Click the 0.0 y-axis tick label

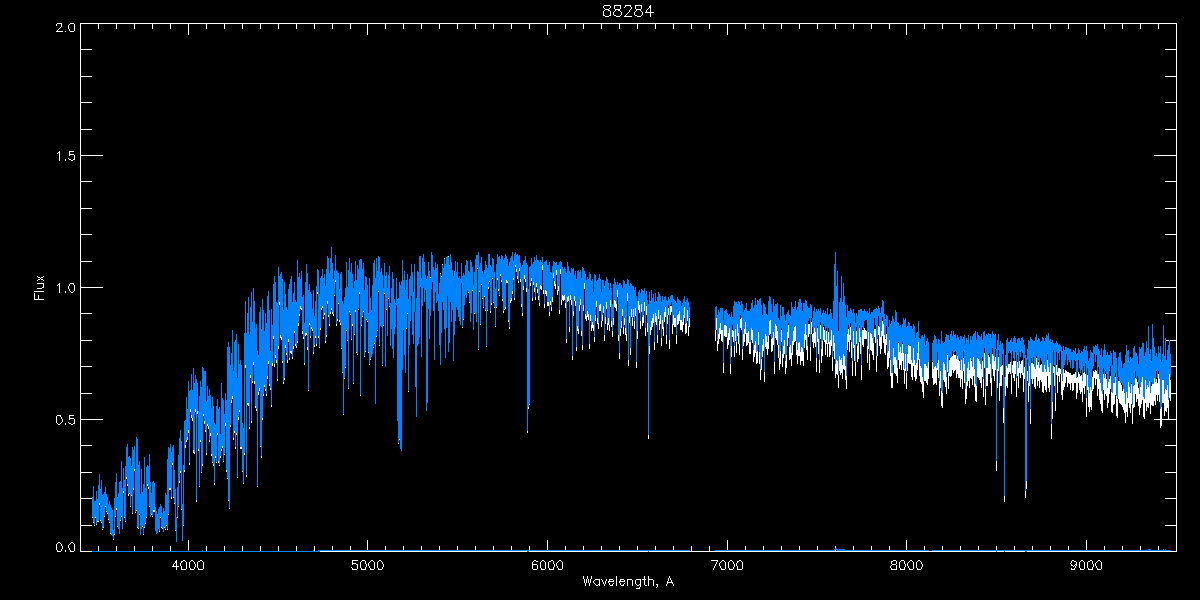(65, 548)
